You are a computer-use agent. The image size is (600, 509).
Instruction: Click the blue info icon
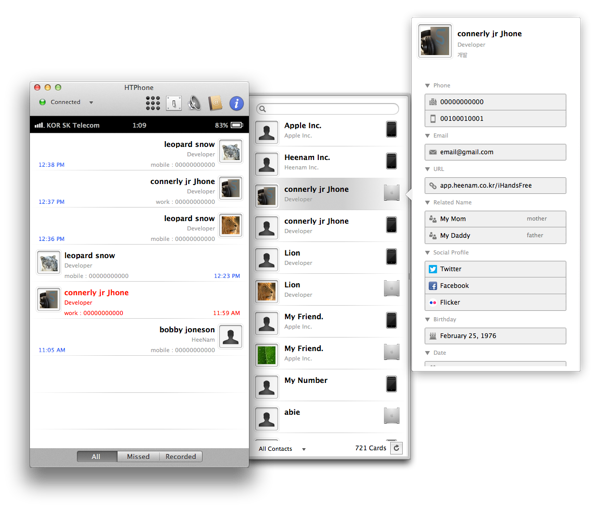237,102
